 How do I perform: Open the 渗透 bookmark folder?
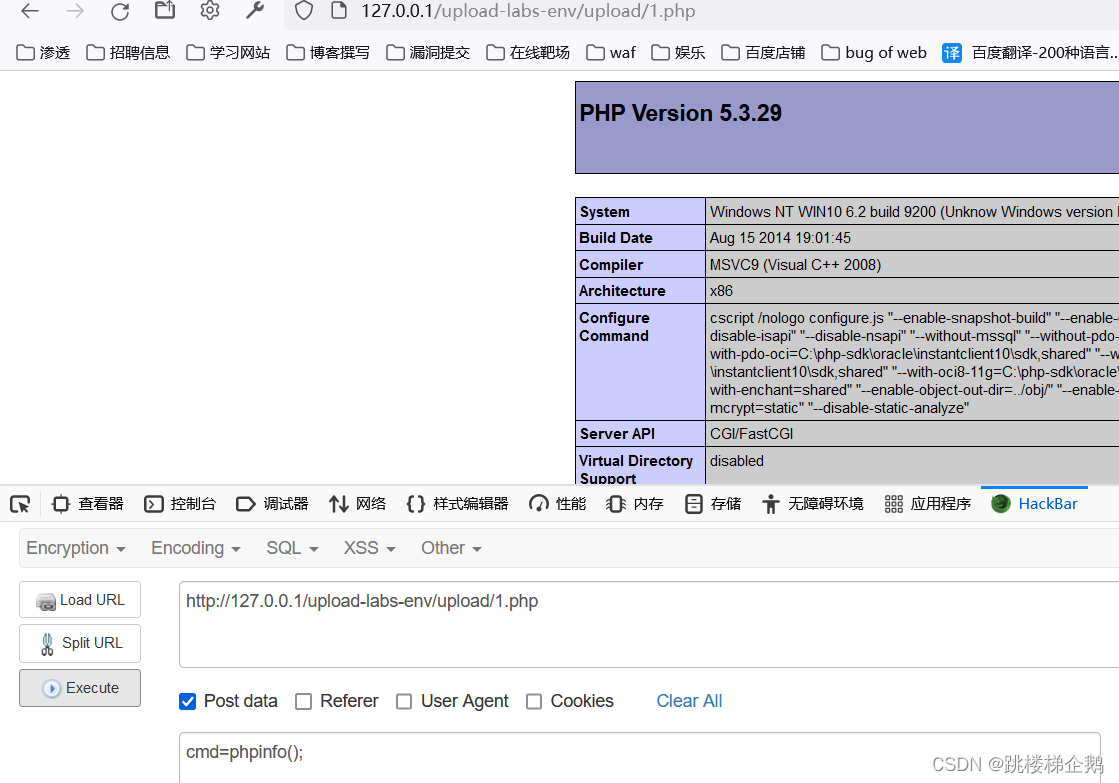(43, 53)
